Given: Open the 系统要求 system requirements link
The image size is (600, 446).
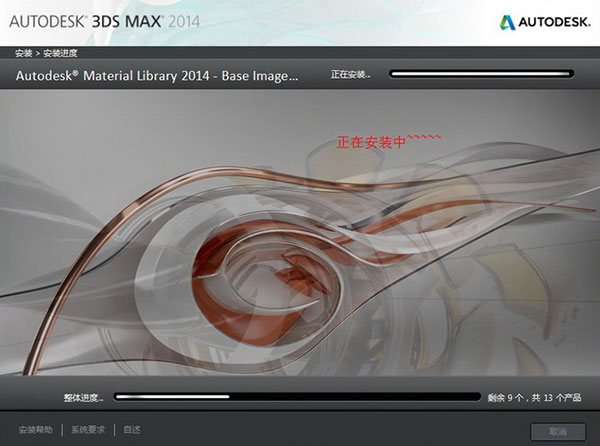Looking at the screenshot, I should point(88,430).
